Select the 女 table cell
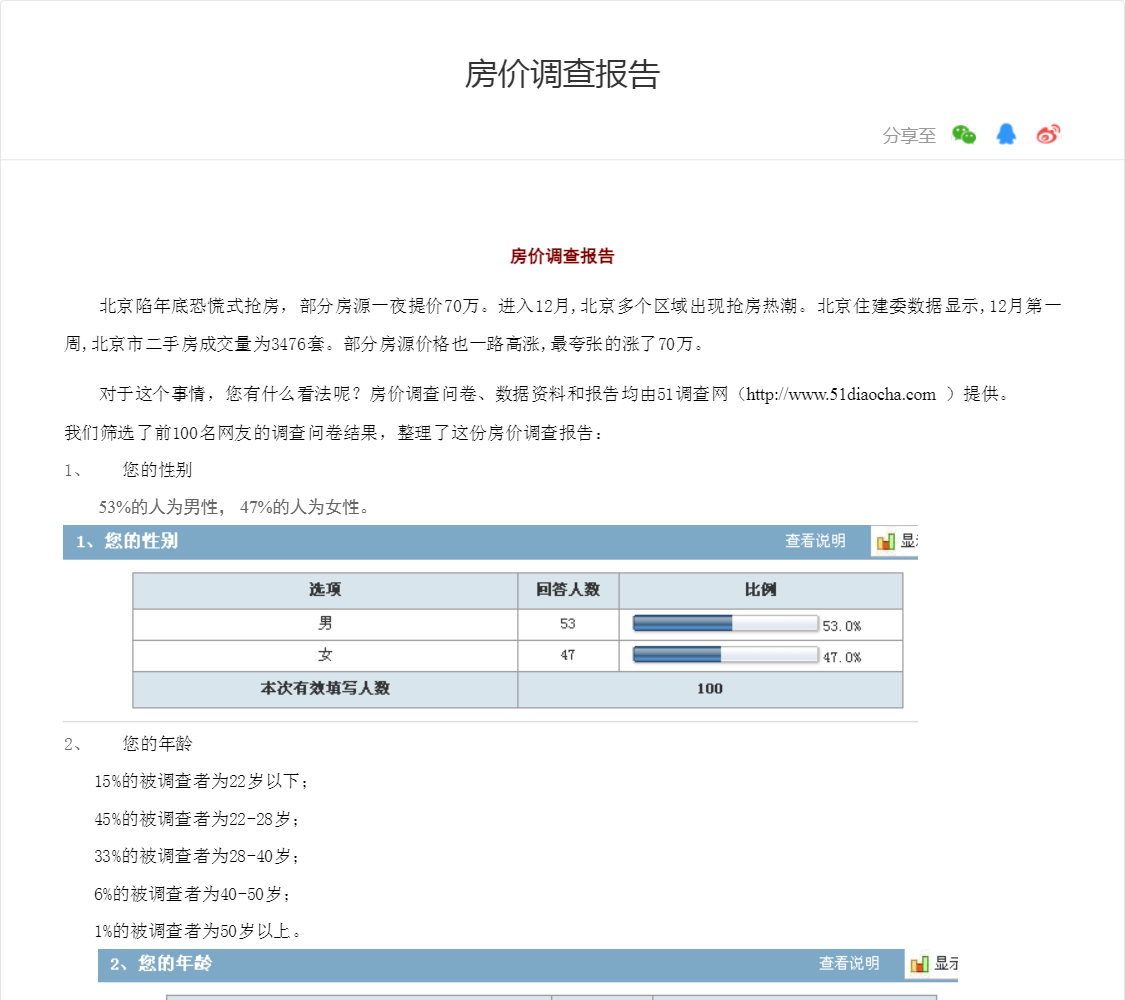Viewport: 1125px width, 1000px height. (325, 656)
